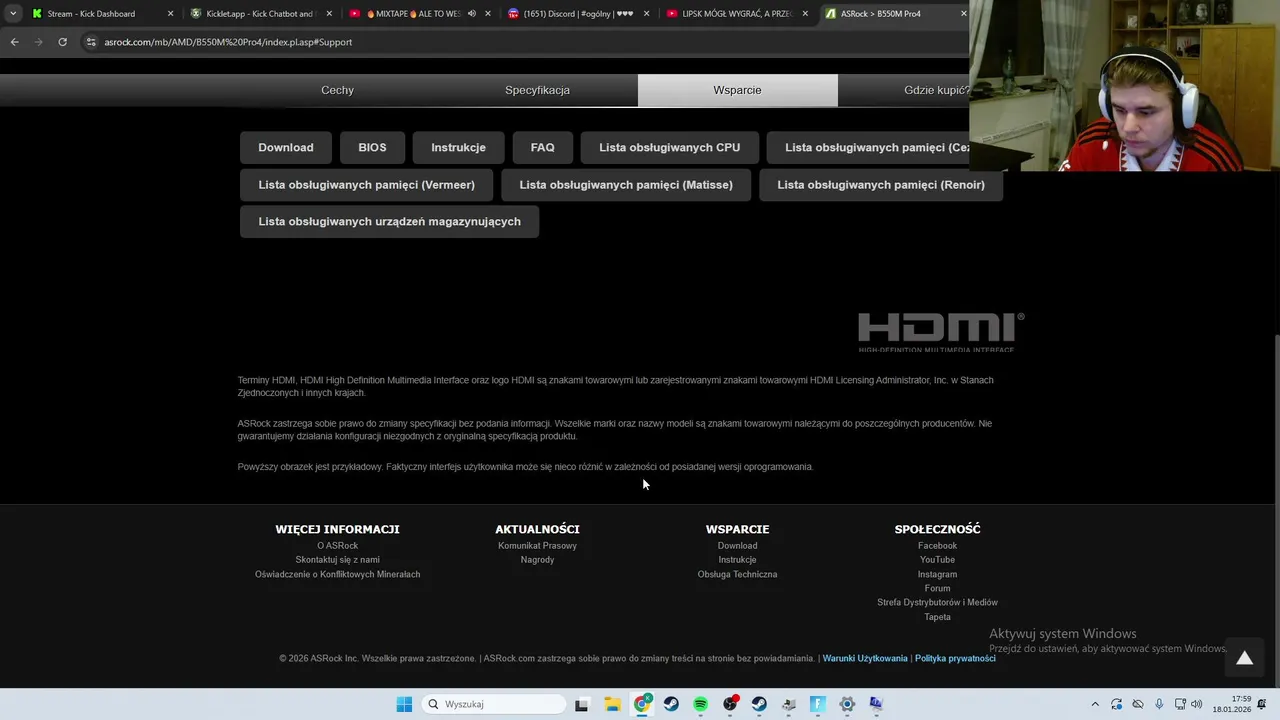Open the Settings gear taskbar icon
This screenshot has height=720, width=1280.
[x=847, y=704]
